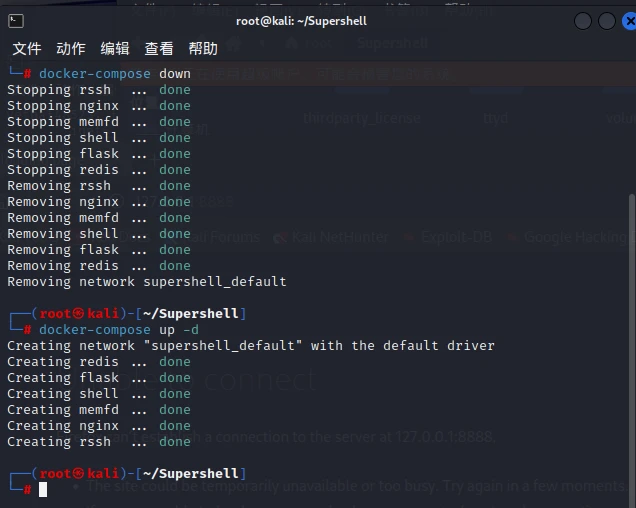636x508 pixels.
Task: Click the first minimize circle button in title bar
Action: coord(583,21)
